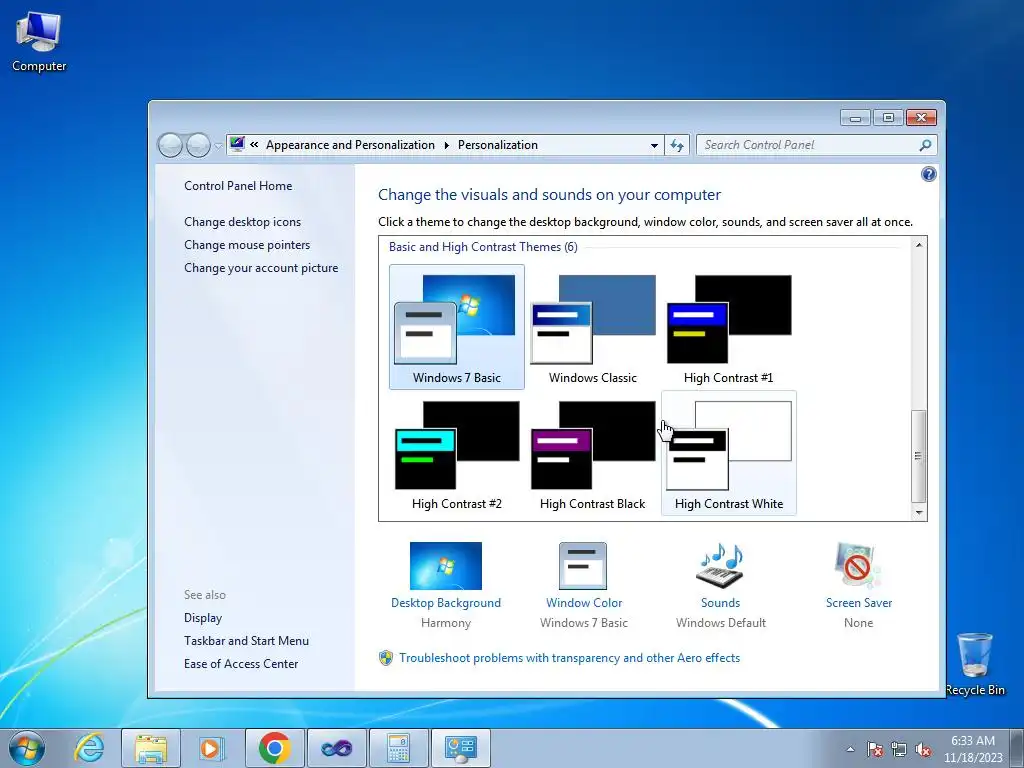
Task: Click the Desktop Background text link
Action: pos(446,603)
